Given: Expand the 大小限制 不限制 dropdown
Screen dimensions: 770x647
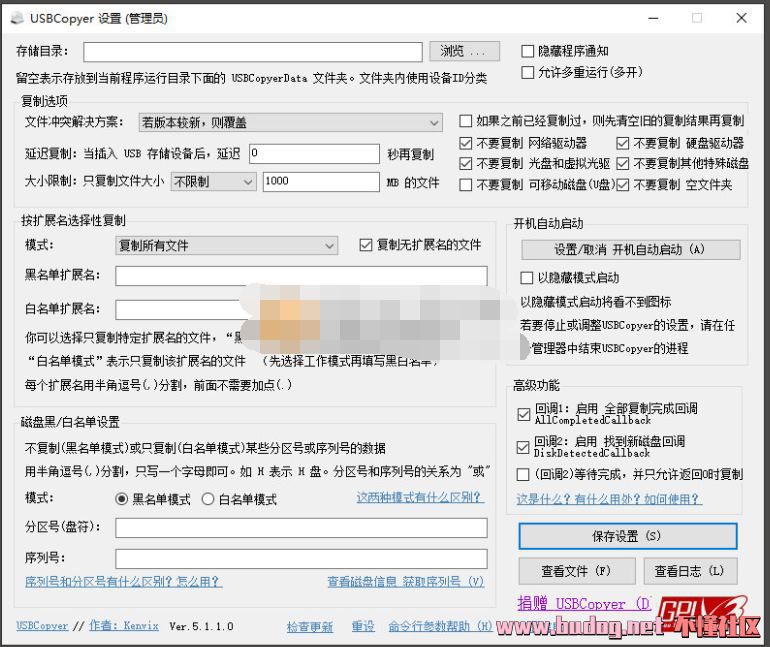Looking at the screenshot, I should tap(213, 182).
